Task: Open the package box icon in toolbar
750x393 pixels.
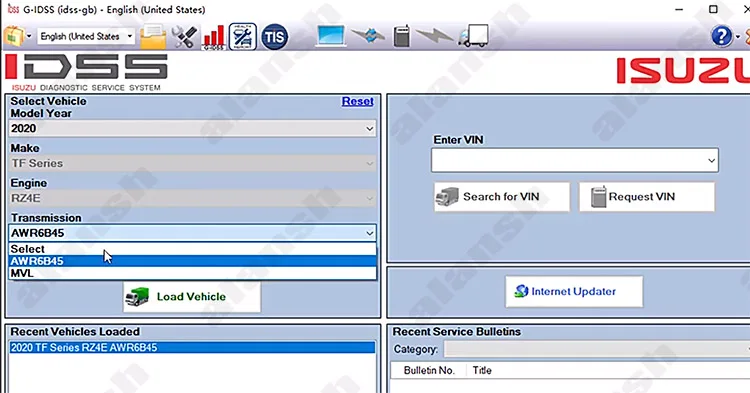Action: pyautogui.click(x=13, y=37)
